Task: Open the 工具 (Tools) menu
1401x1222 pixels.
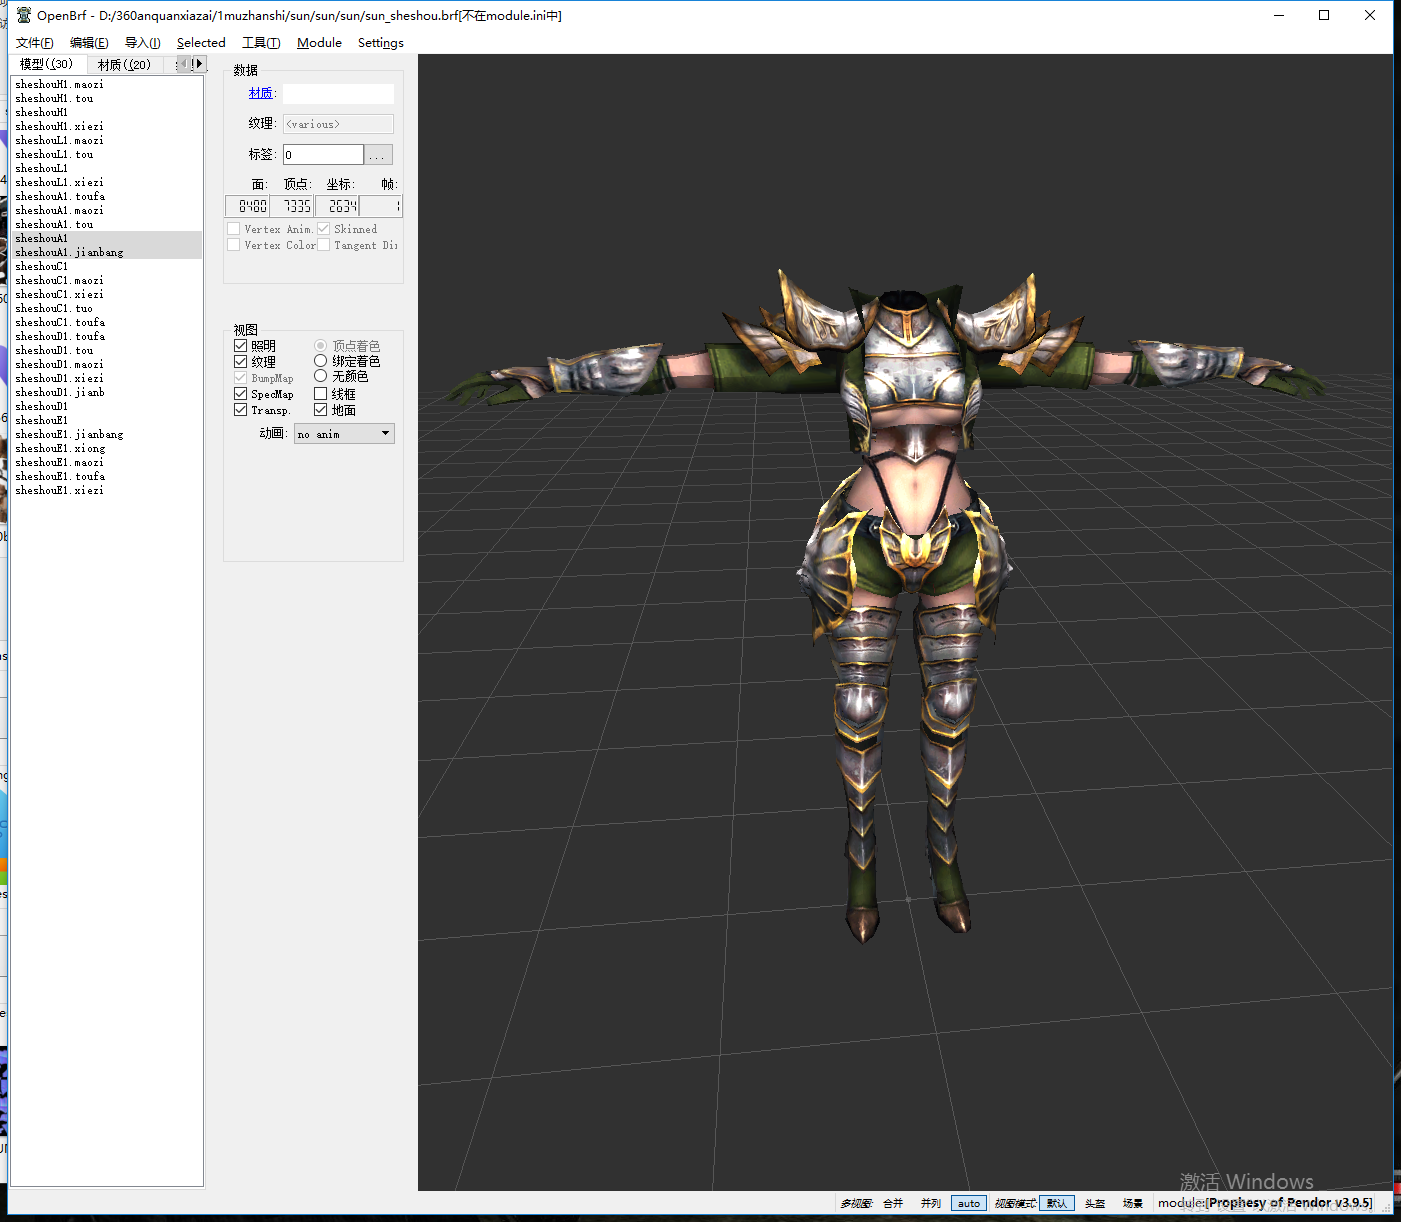Action: click(x=261, y=43)
